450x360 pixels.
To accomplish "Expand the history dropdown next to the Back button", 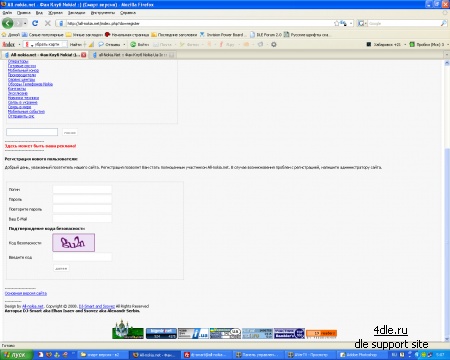I will (25, 23).
